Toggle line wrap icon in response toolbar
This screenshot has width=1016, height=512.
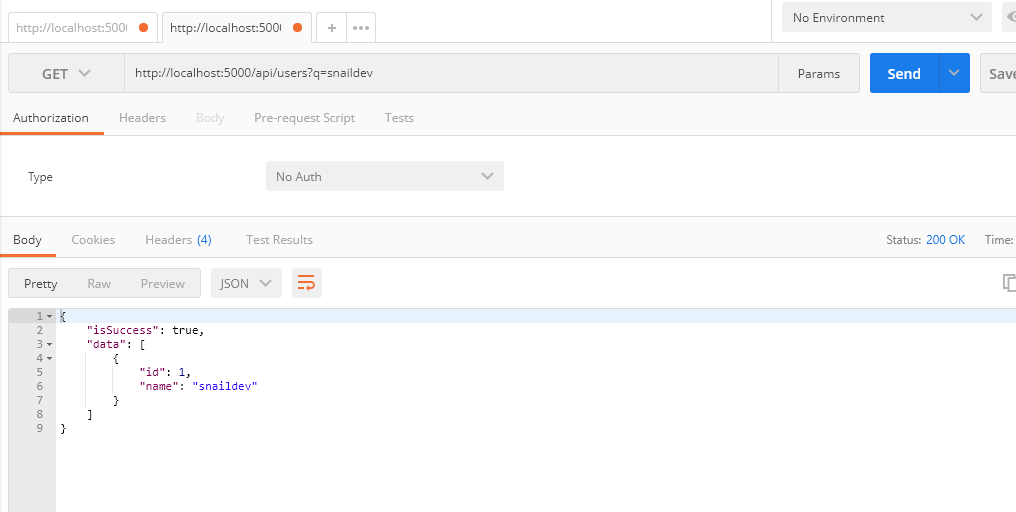pos(306,283)
